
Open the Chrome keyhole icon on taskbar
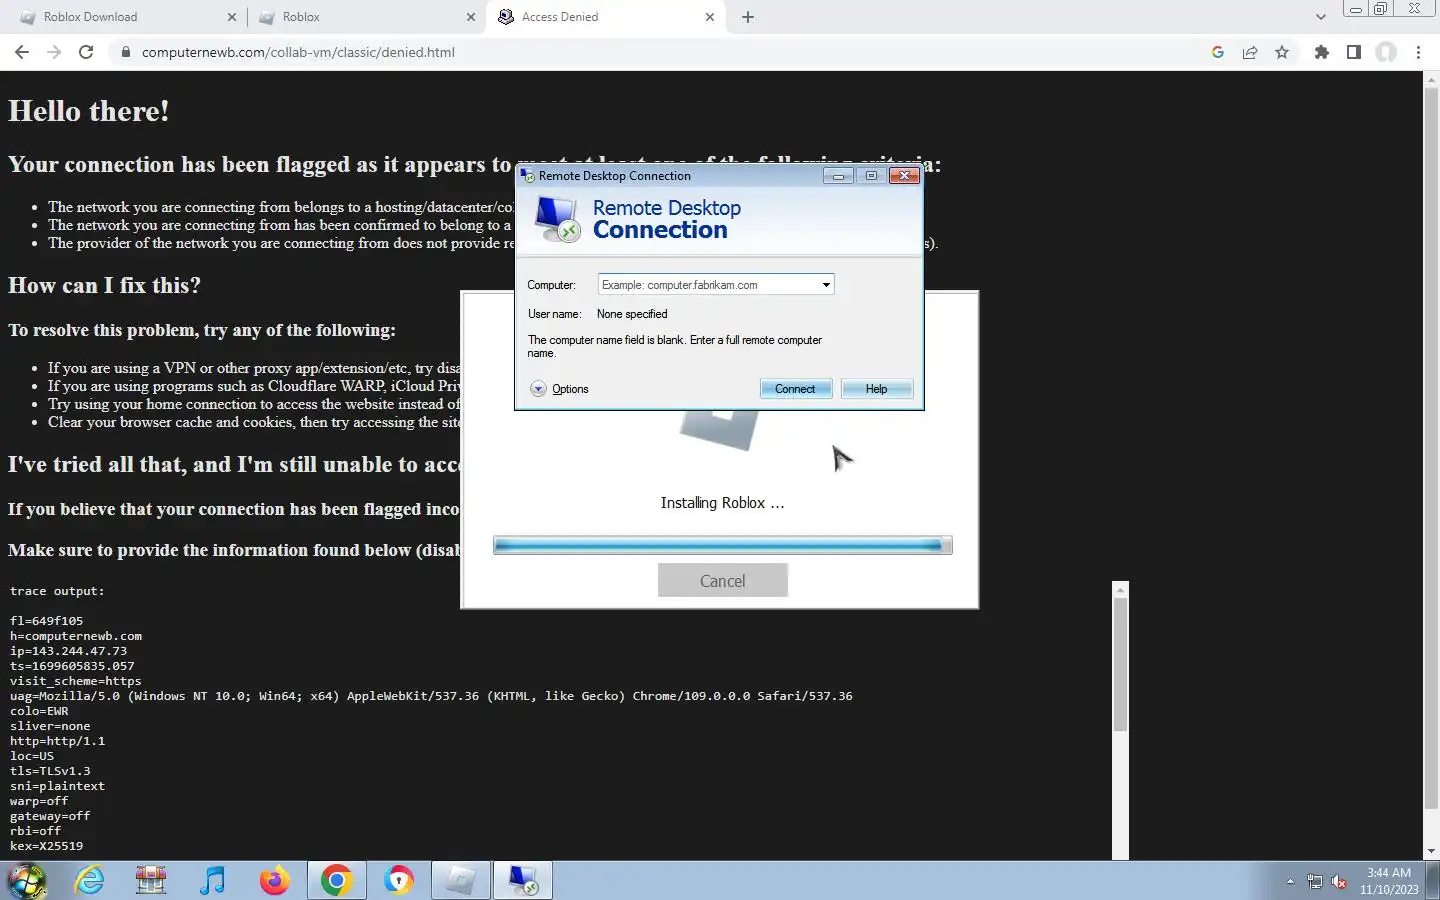(398, 880)
